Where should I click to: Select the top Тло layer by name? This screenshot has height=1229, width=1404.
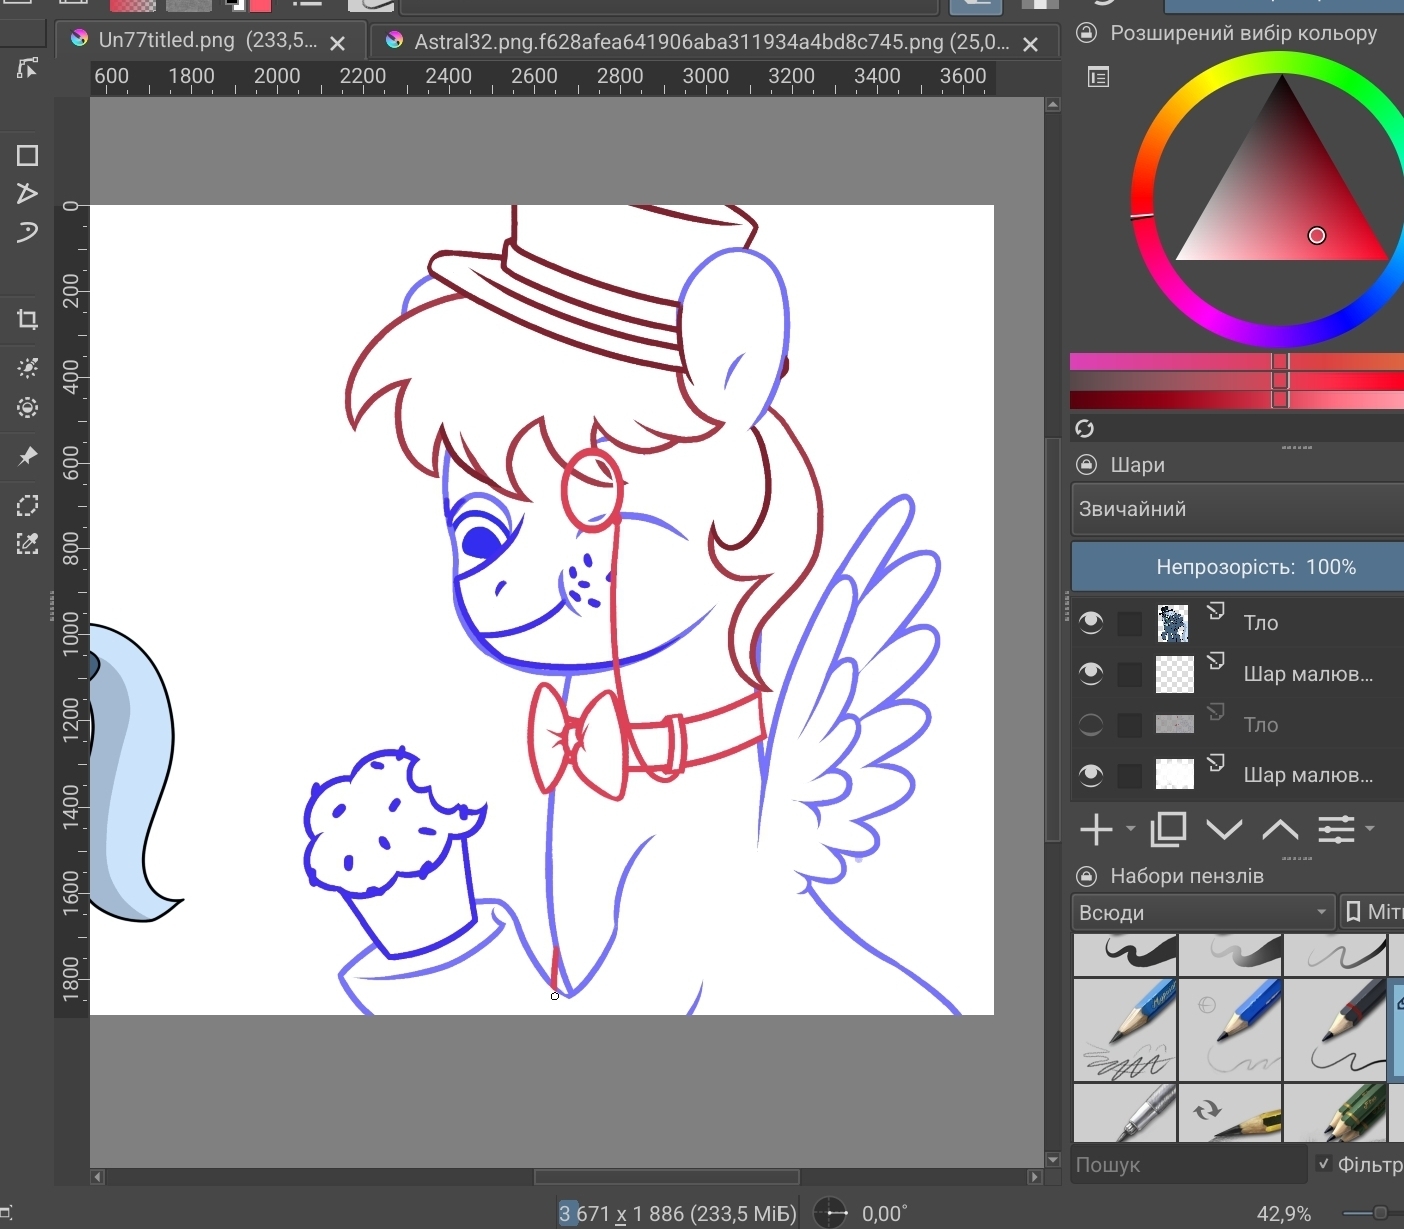click(x=1261, y=623)
